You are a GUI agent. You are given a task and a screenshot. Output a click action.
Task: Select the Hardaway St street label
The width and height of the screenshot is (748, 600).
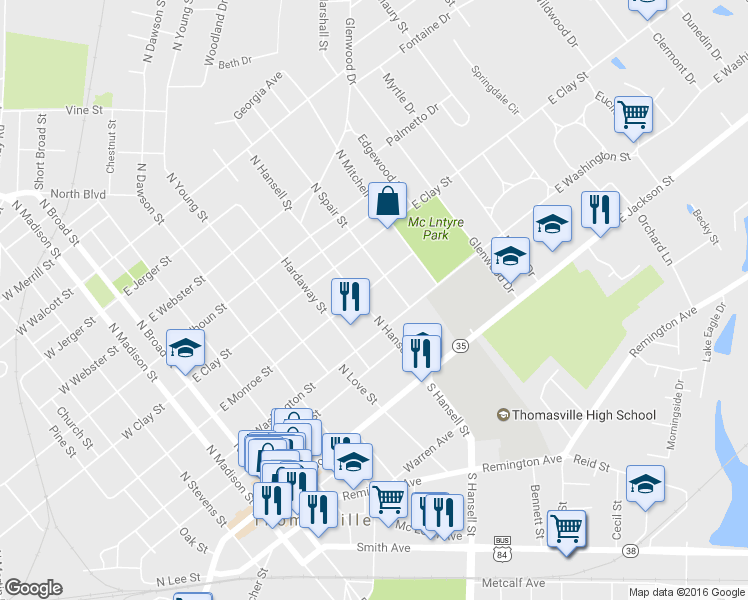304,285
